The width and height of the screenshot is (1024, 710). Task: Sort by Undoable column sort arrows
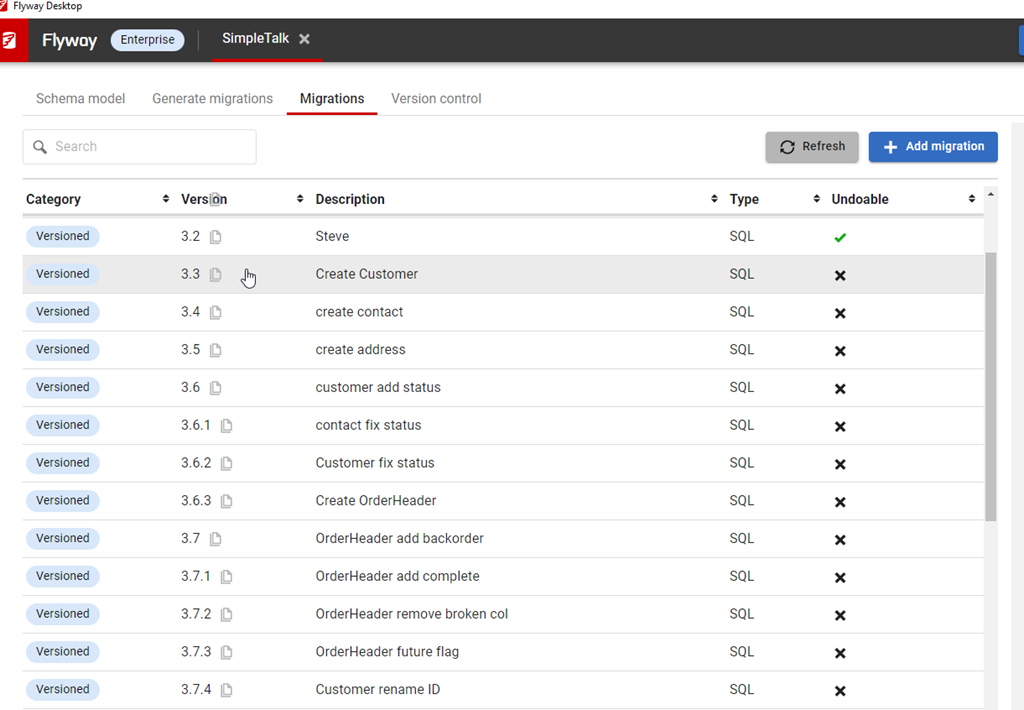point(971,199)
